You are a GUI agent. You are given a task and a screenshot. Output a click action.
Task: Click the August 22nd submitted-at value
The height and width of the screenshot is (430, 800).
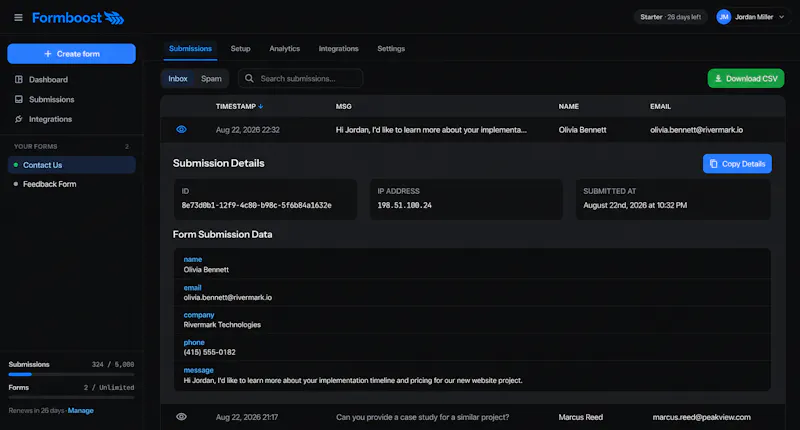tap(635, 205)
